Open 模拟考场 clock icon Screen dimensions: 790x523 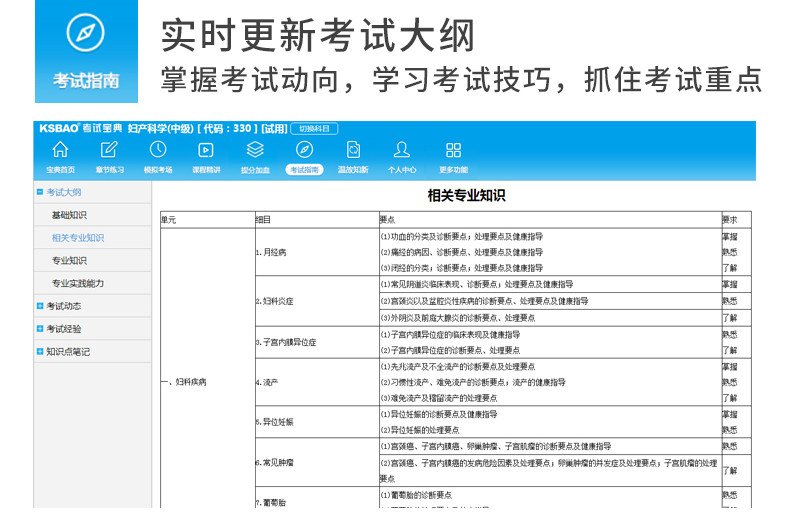(158, 150)
